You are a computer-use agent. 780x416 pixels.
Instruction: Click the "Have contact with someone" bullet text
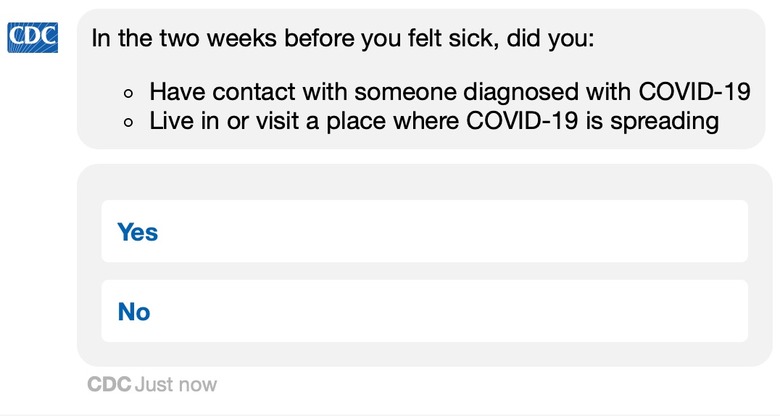[x=280, y=93]
